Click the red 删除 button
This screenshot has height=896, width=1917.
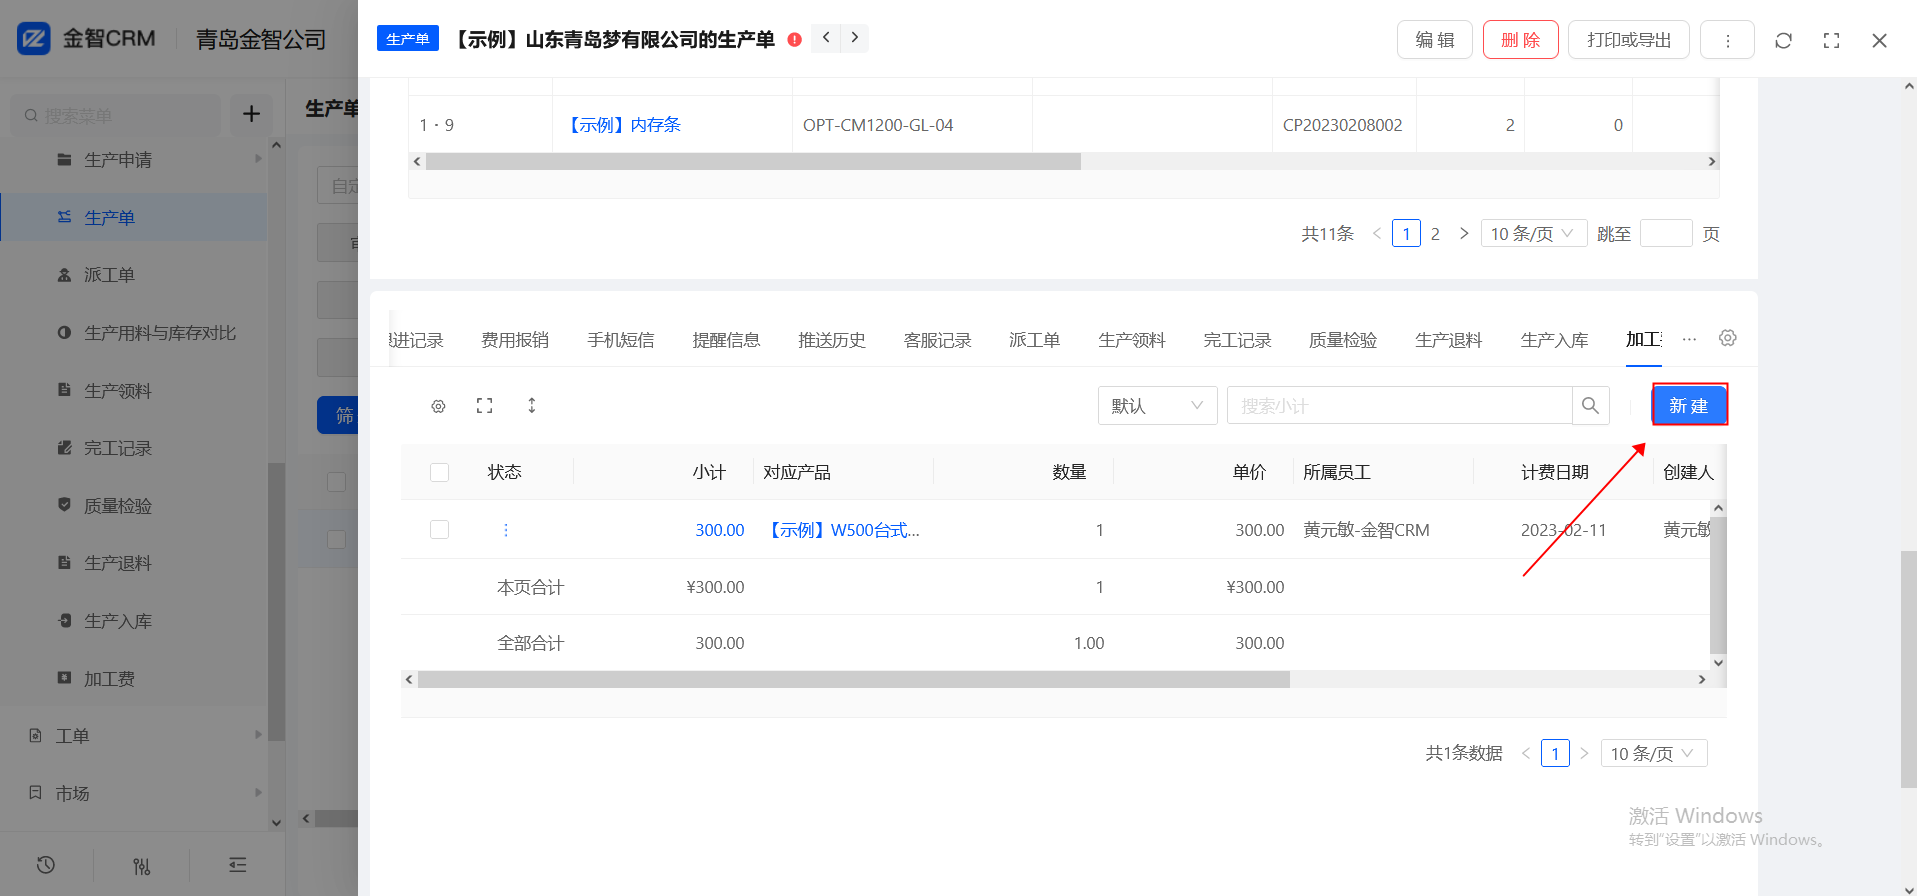1521,40
